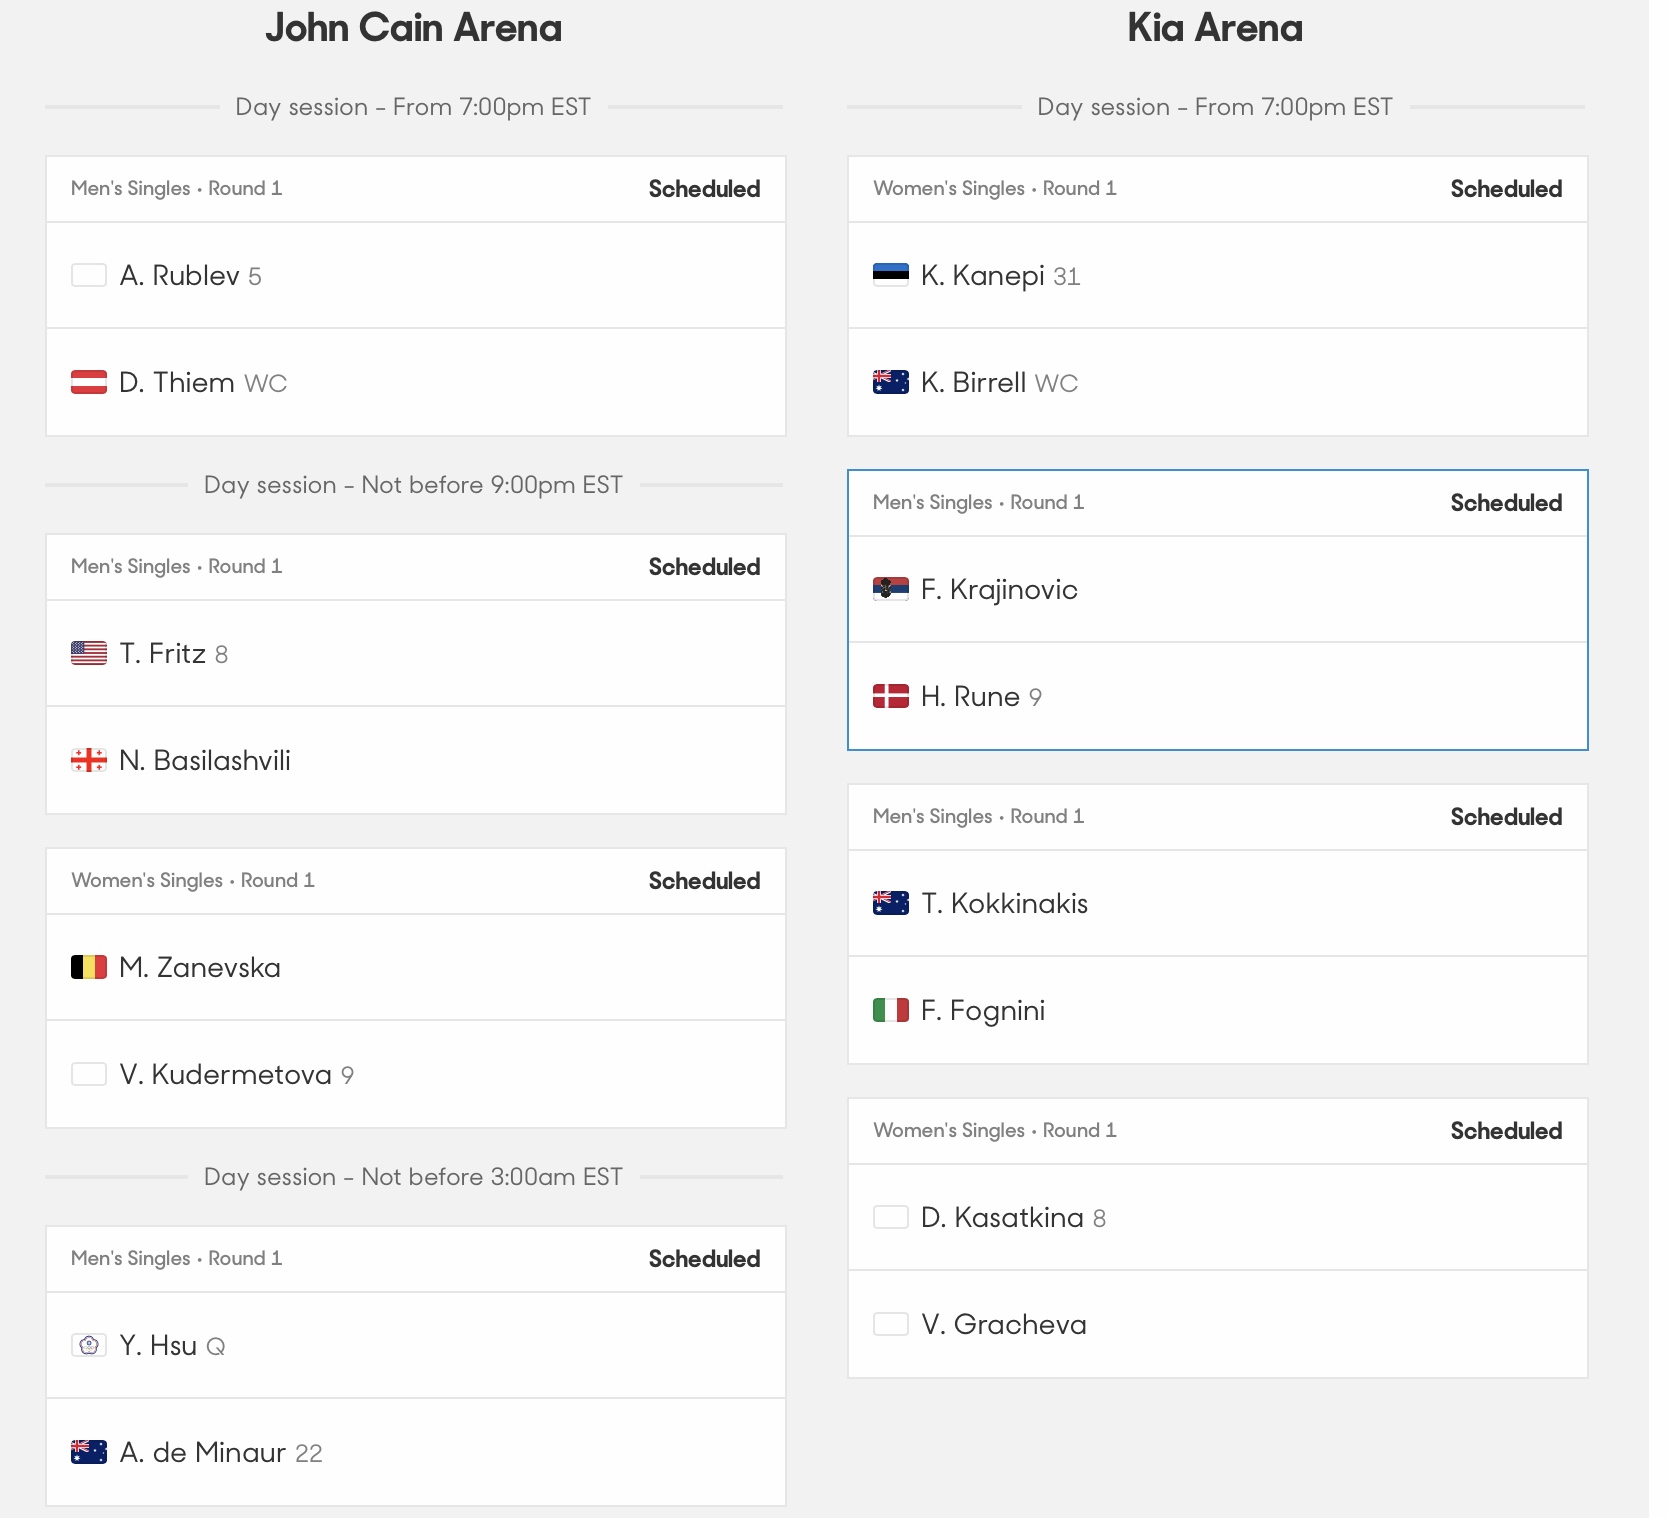Click the Serbian flag next to F. Krajinovic
Viewport: 1668px width, 1518px height.
click(x=891, y=589)
